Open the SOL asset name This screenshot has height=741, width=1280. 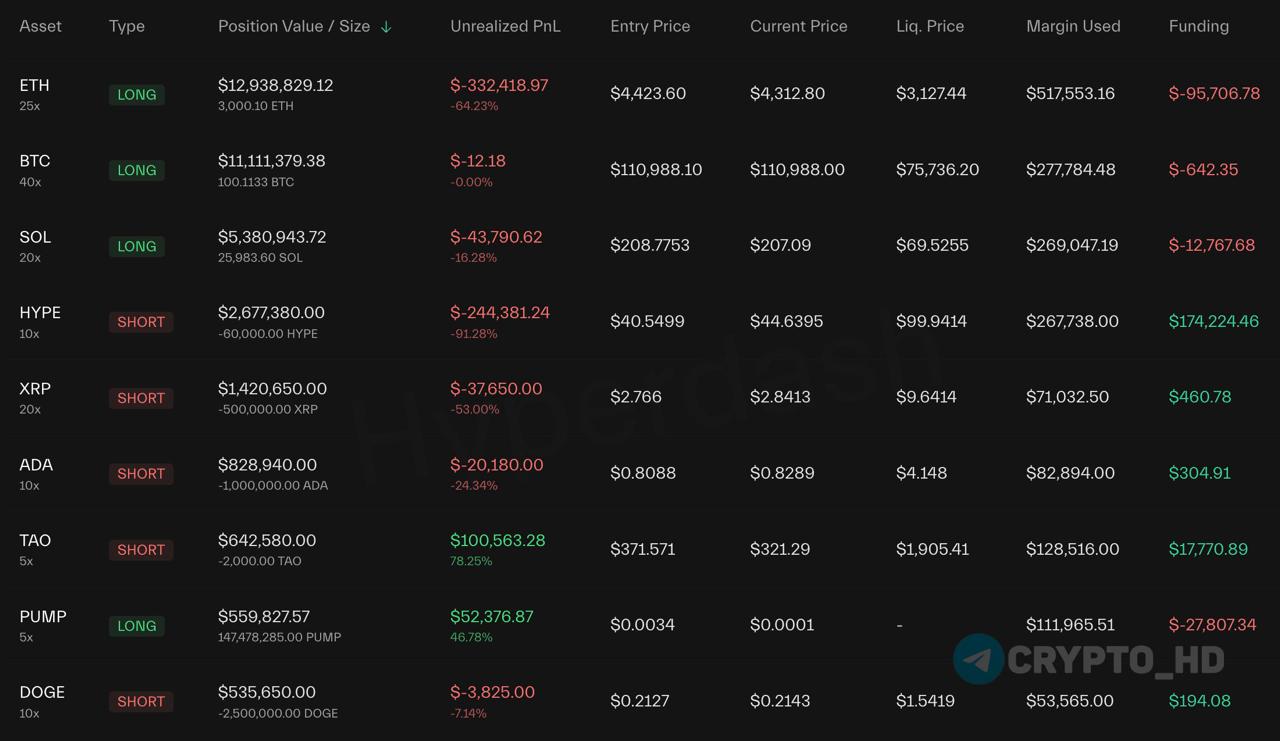point(35,237)
